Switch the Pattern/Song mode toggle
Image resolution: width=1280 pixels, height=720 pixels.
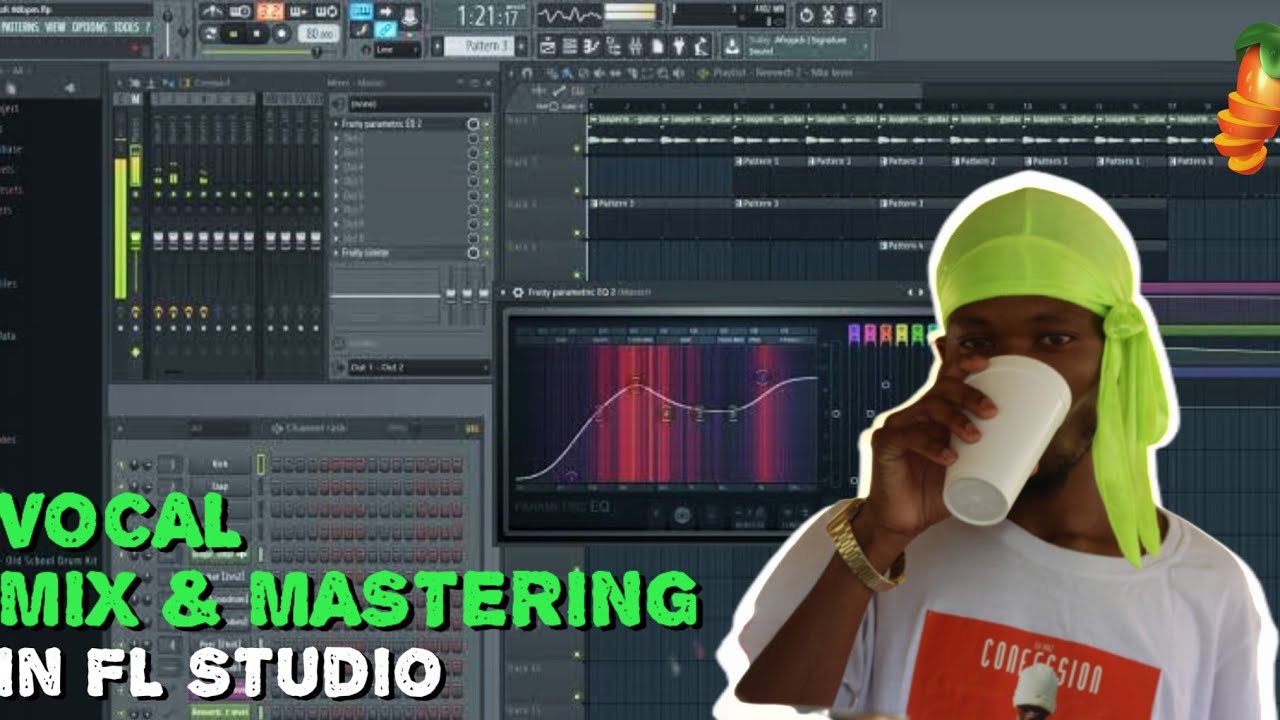pos(210,33)
